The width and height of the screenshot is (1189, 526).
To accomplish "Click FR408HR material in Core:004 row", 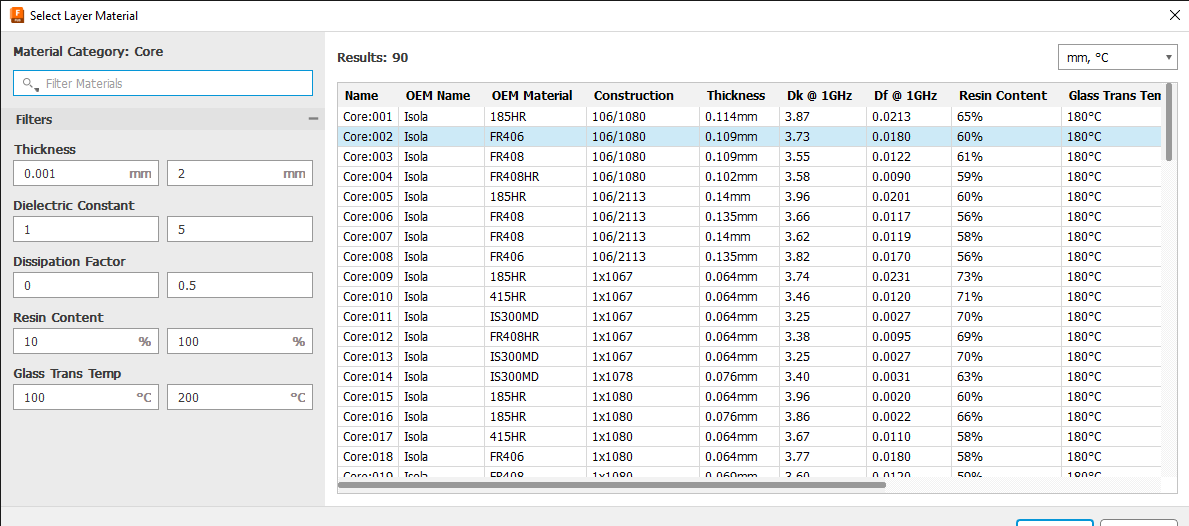I will click(x=515, y=177).
